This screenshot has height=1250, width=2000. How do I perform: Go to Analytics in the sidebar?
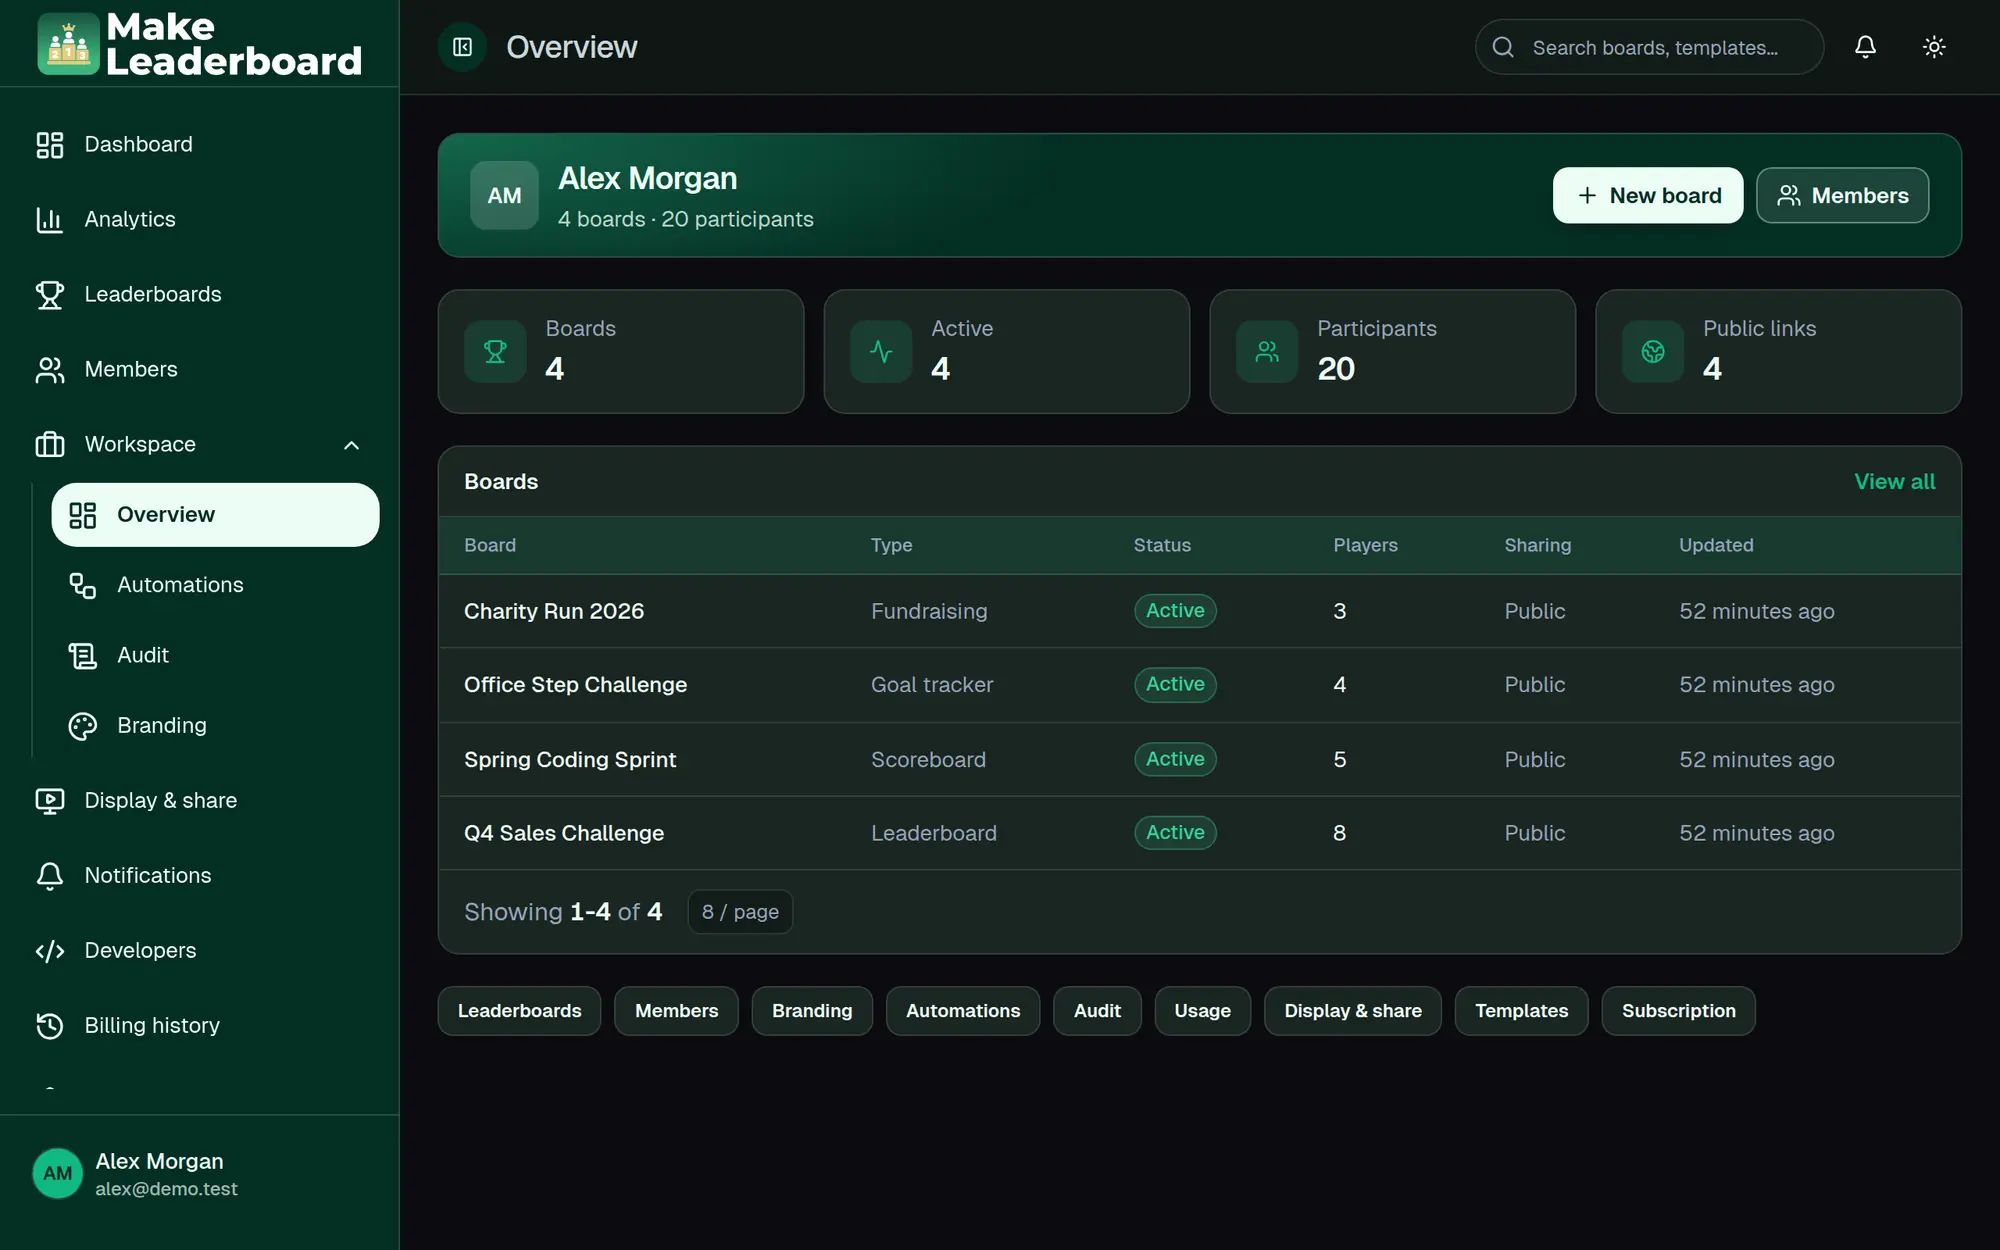(200, 219)
